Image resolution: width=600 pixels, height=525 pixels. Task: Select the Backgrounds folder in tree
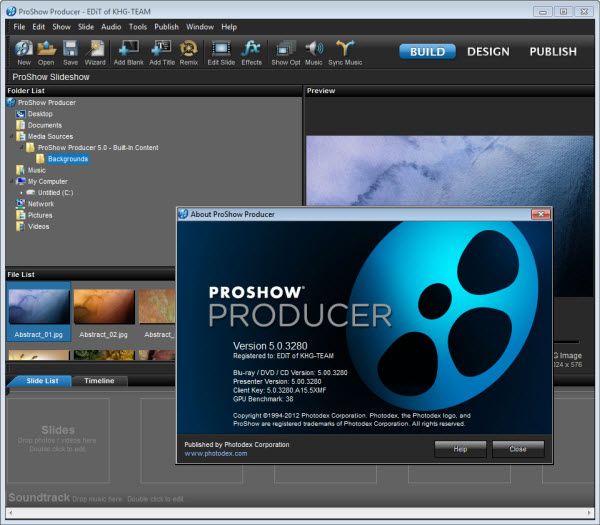click(x=68, y=159)
